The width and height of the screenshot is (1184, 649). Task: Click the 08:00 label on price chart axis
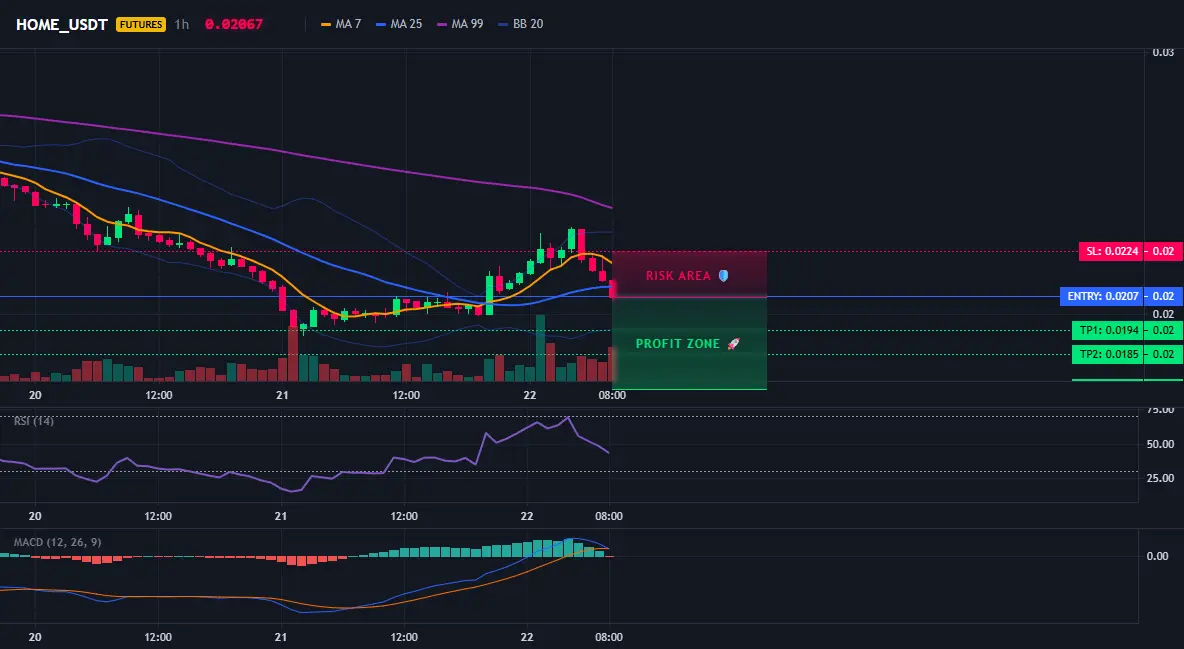pos(612,395)
